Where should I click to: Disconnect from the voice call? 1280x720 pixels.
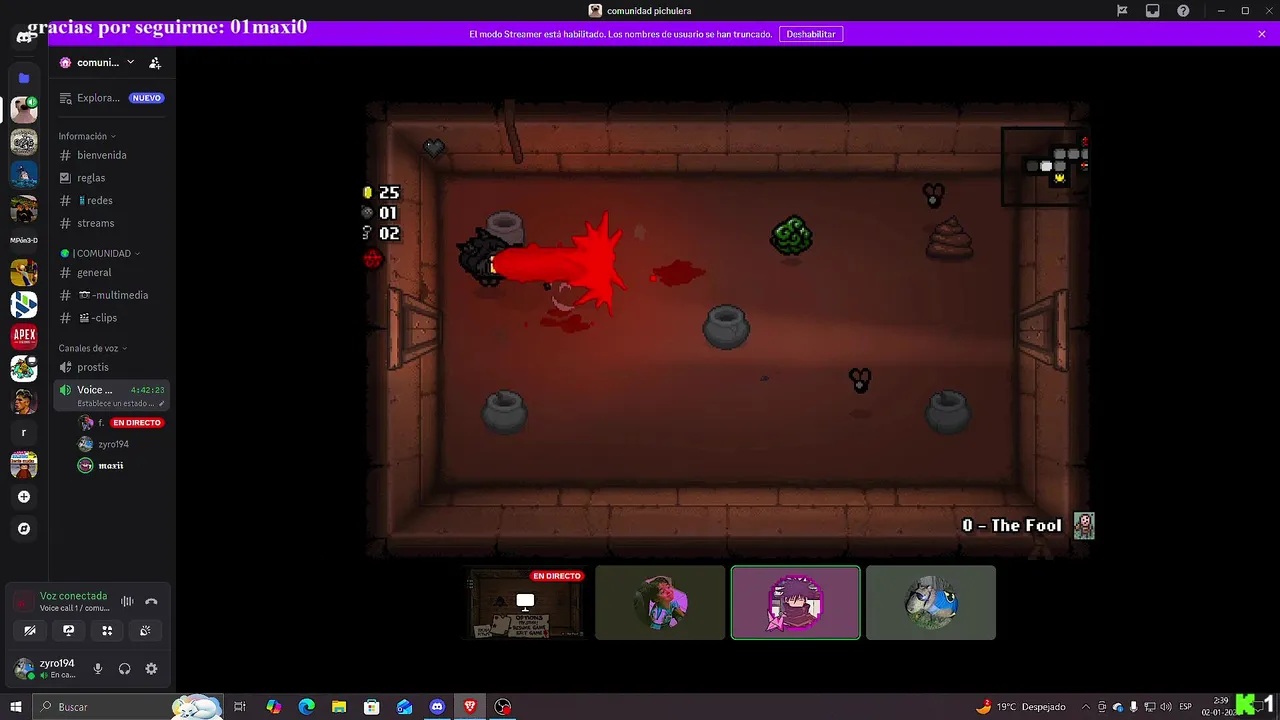coord(151,602)
